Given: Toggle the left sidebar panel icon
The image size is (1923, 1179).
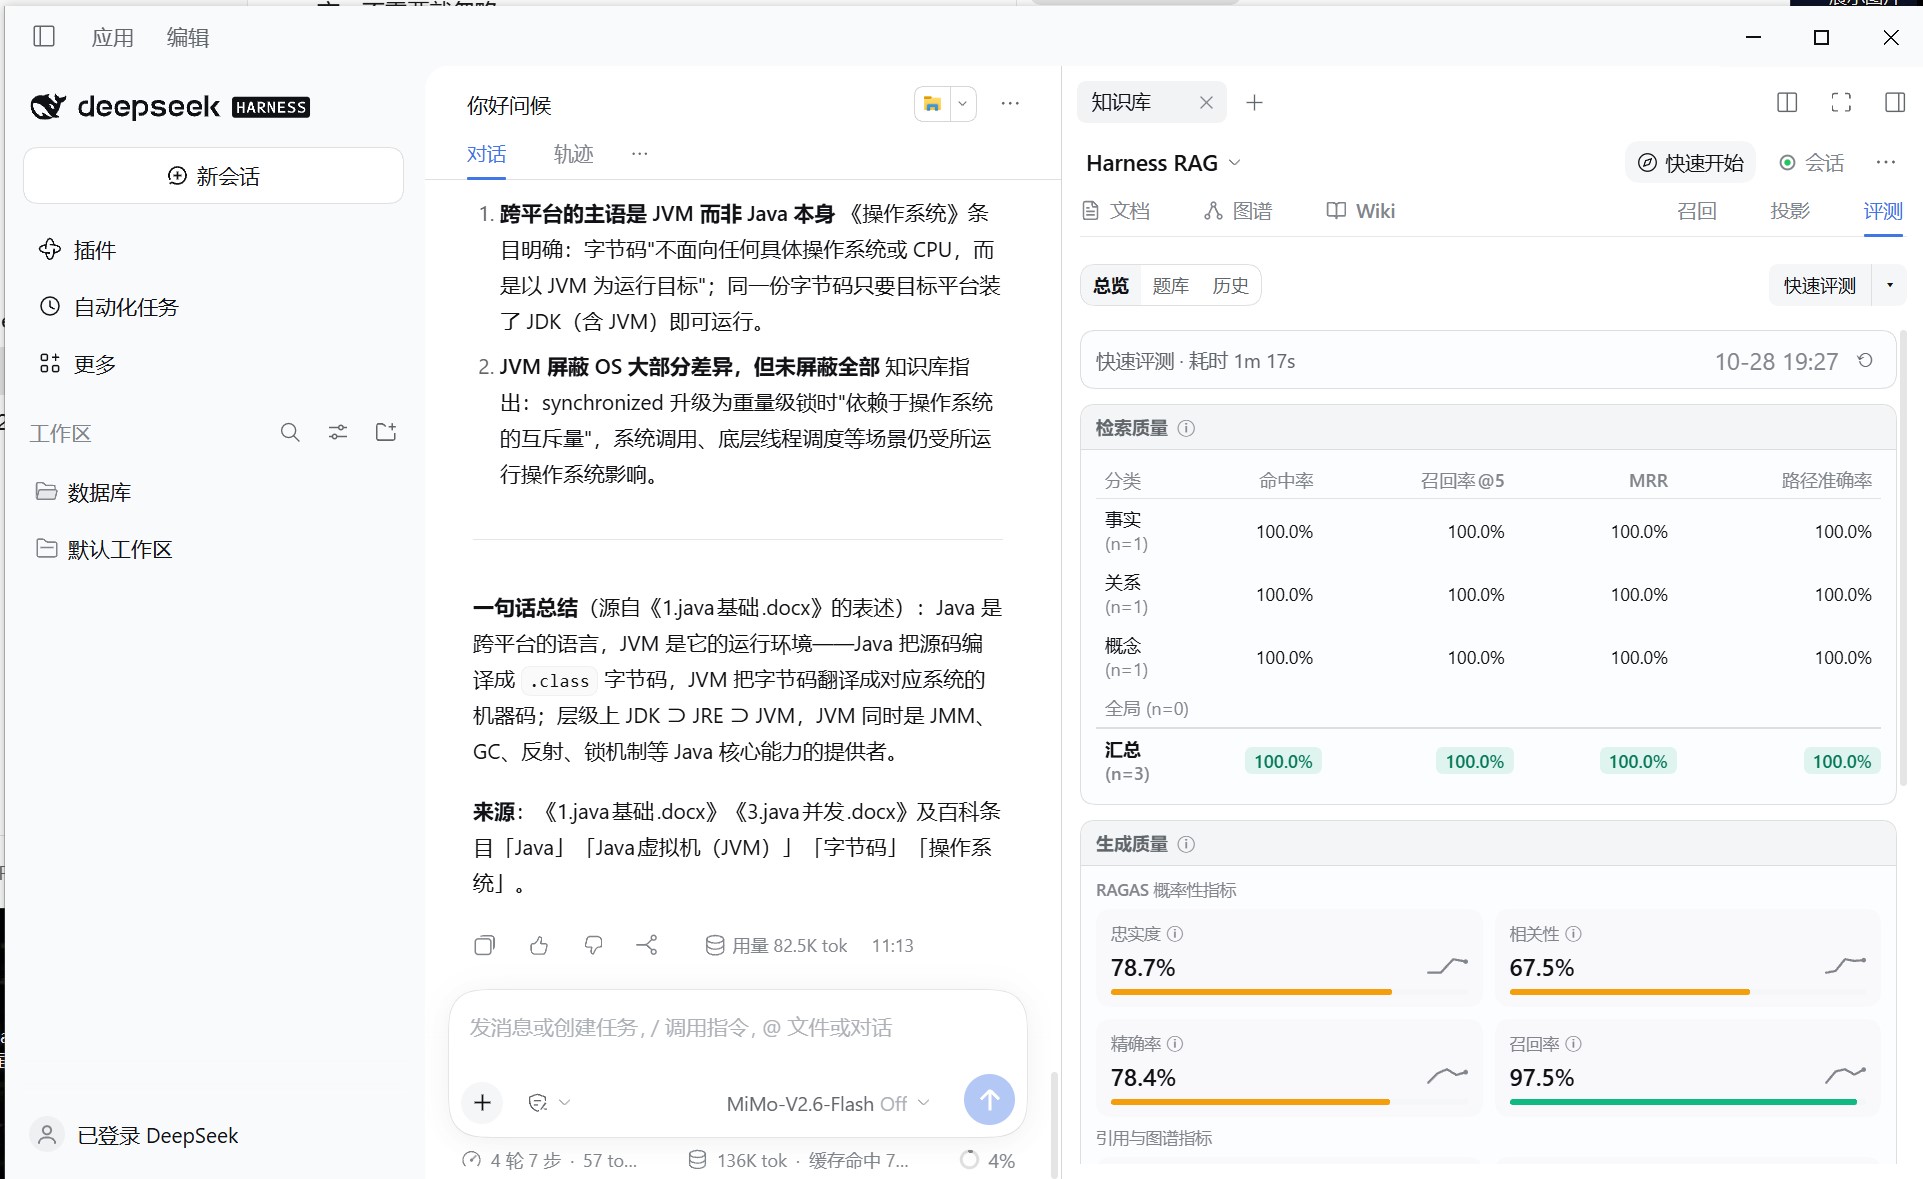Looking at the screenshot, I should 44,37.
